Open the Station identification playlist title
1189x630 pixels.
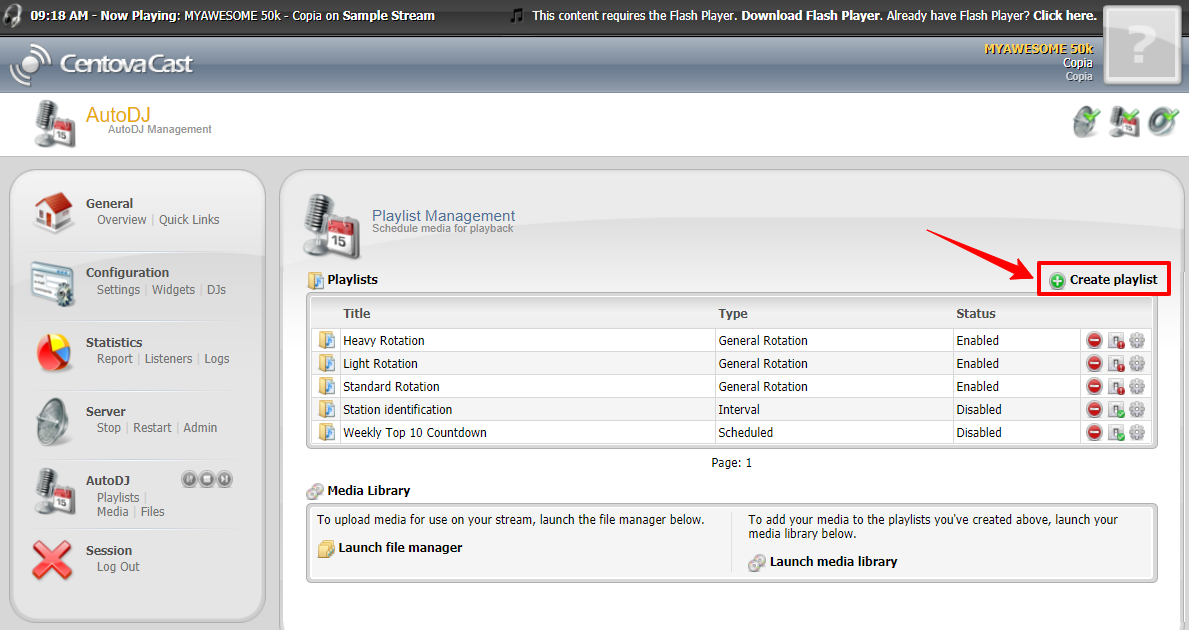coord(397,409)
